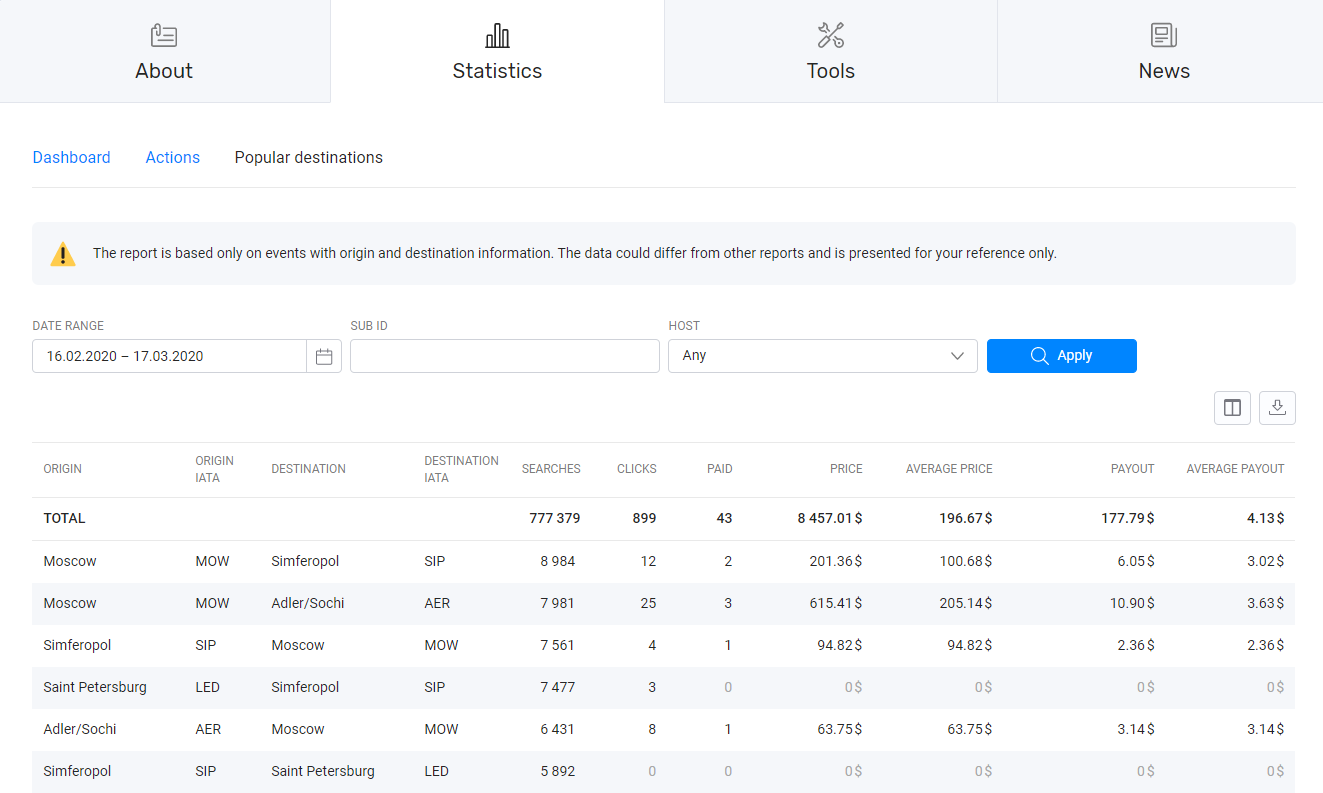
Task: Click origin cell Adler/Sochi
Action: [80, 729]
